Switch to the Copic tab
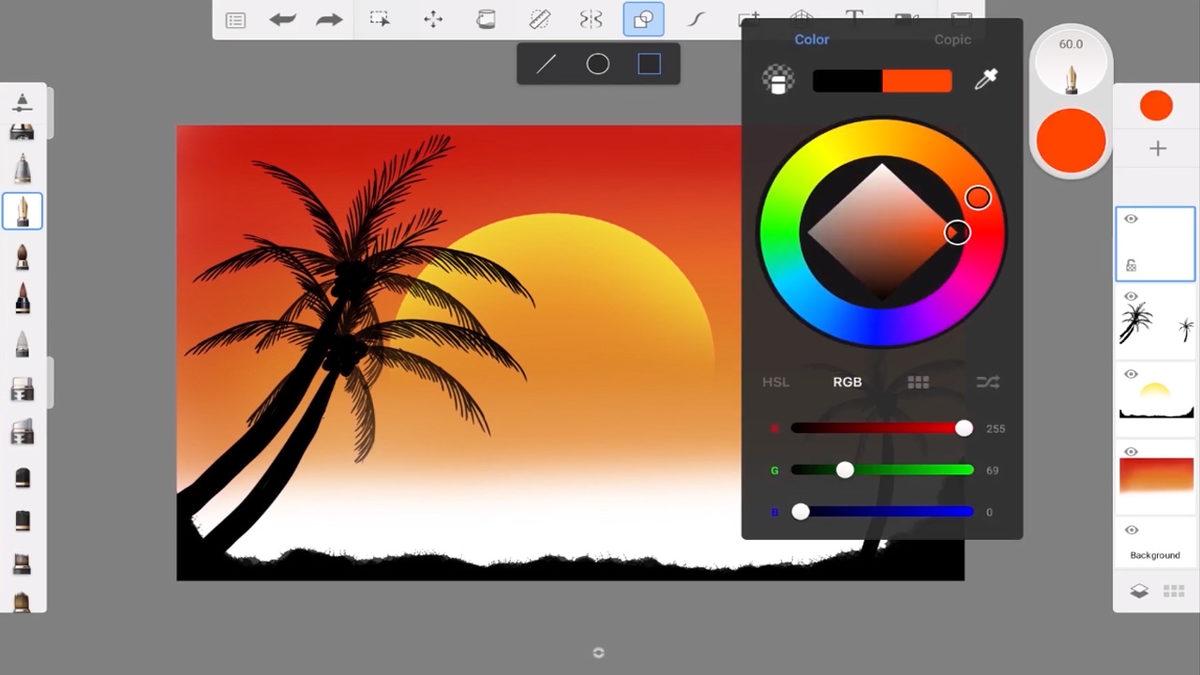Image resolution: width=1200 pixels, height=675 pixels. (x=952, y=40)
